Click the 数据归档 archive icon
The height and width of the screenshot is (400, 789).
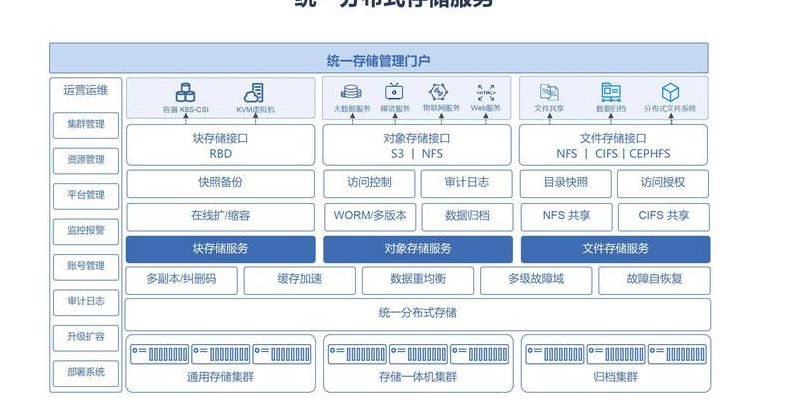point(611,93)
